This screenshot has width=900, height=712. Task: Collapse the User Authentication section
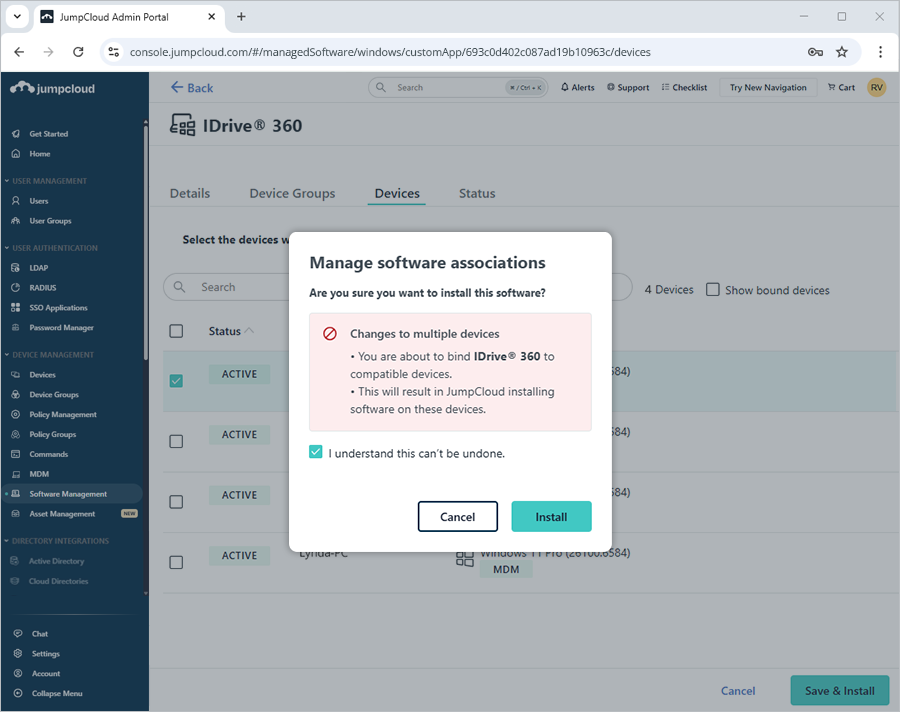click(x=51, y=248)
